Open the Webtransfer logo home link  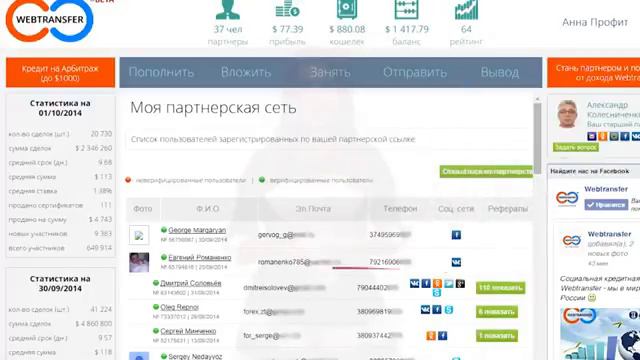point(50,20)
